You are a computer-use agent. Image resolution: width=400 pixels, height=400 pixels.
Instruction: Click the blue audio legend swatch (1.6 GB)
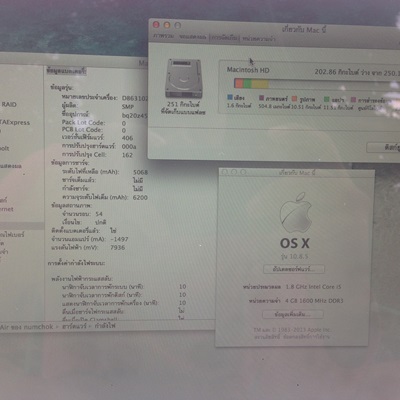(x=230, y=97)
